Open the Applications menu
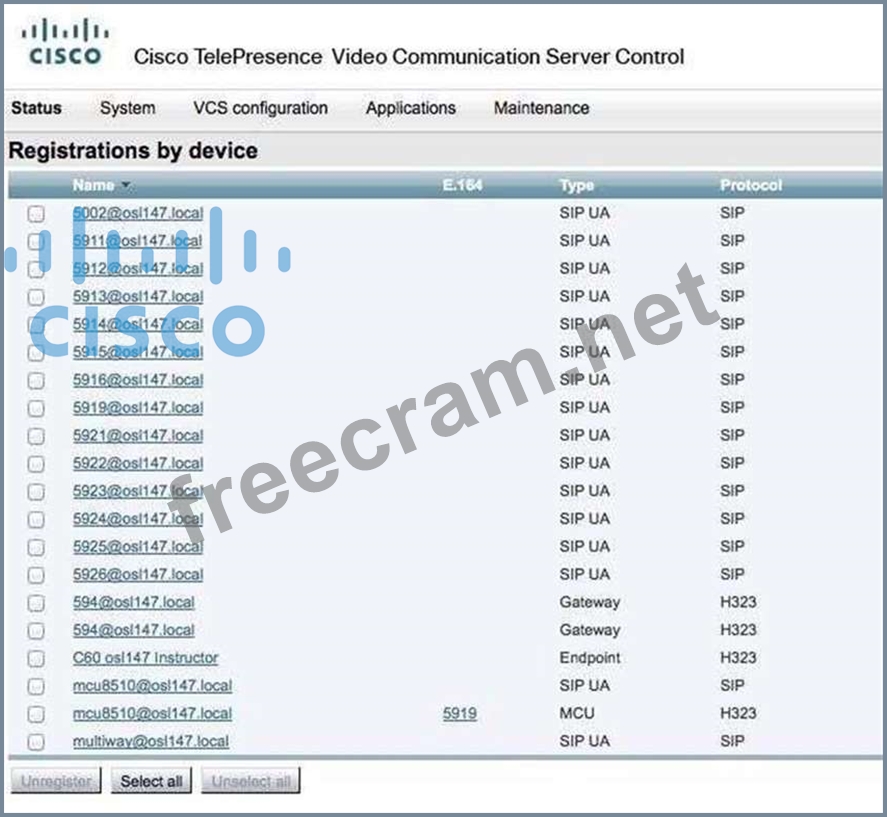 coord(410,108)
